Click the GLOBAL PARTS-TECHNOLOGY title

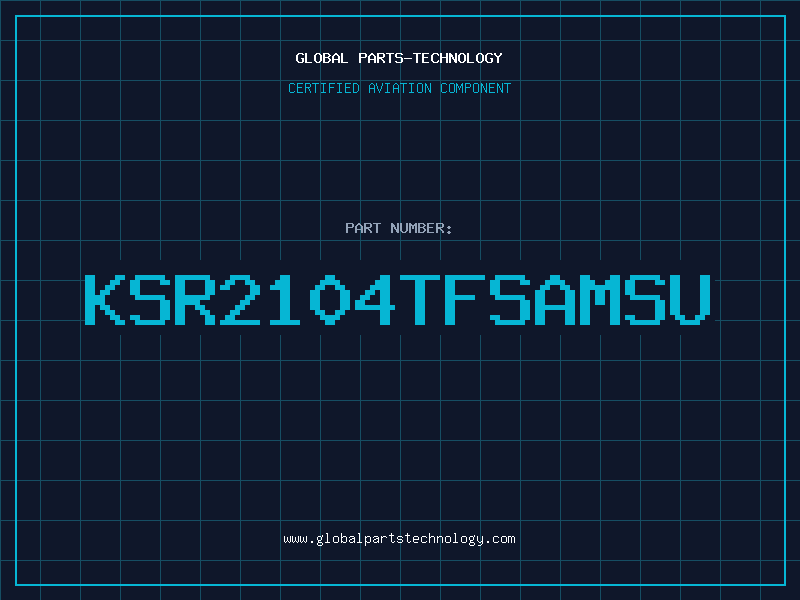coord(399,58)
